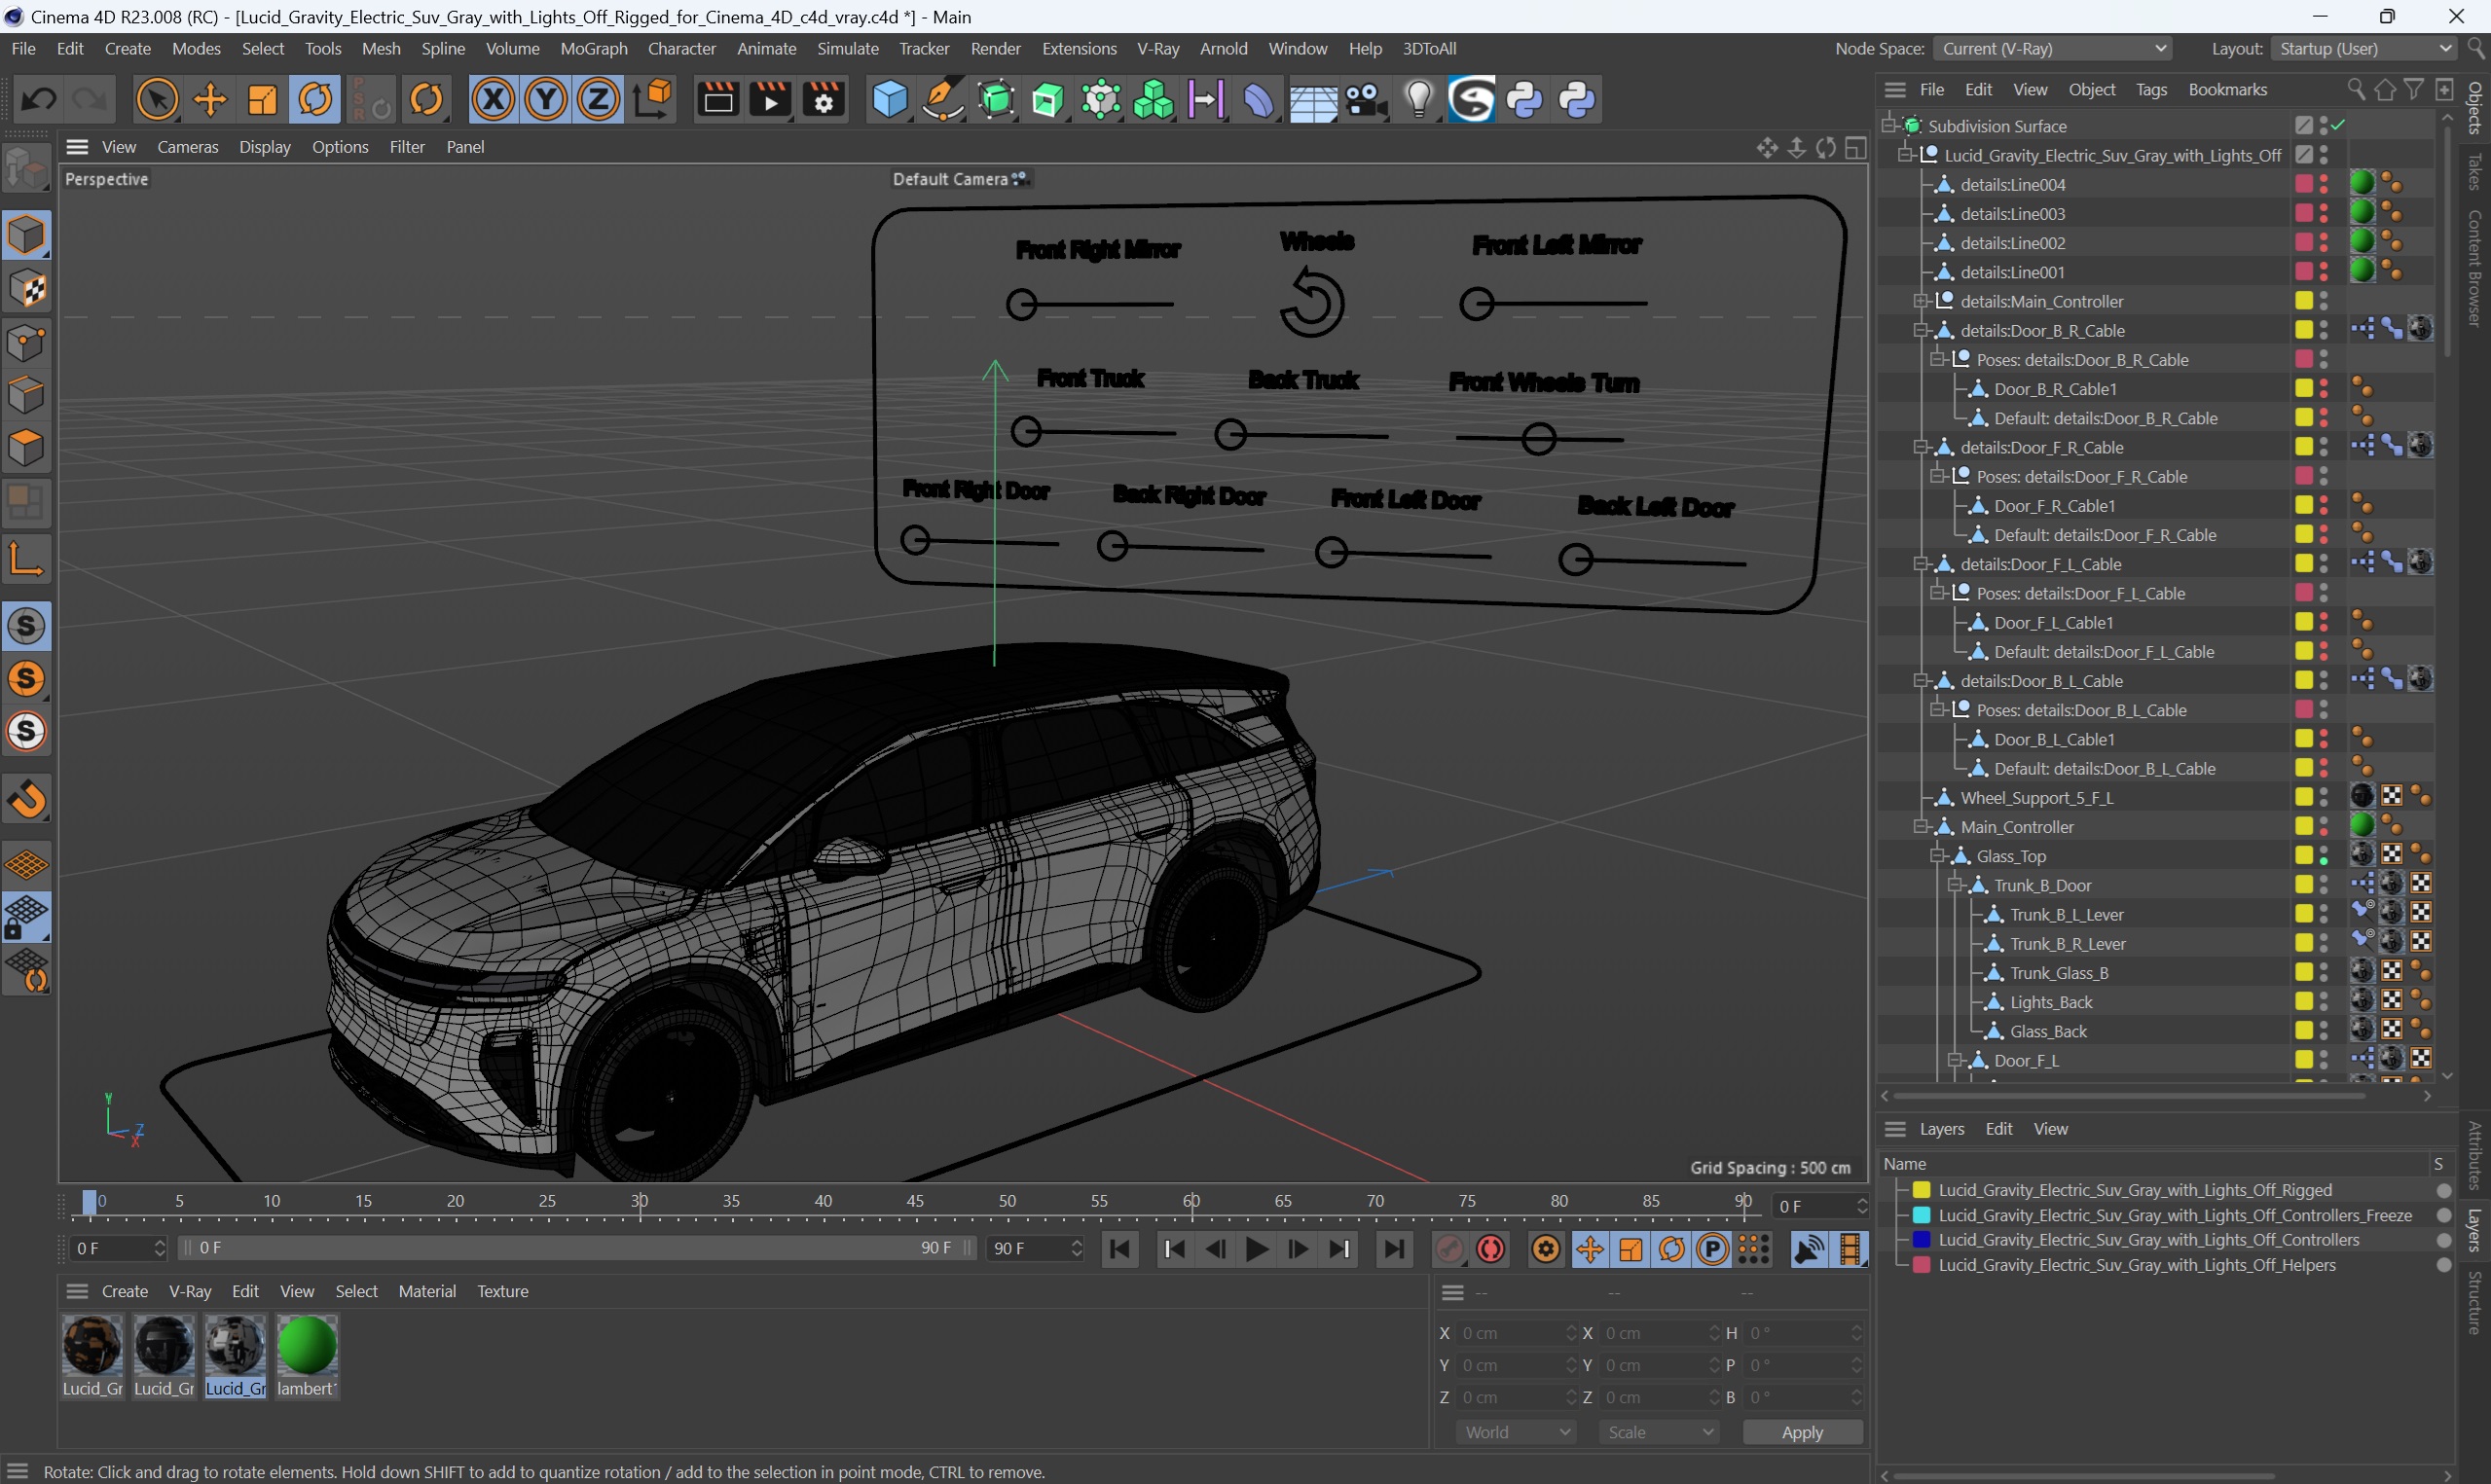Play the animation forward
The height and width of the screenshot is (1484, 2491).
[1257, 1248]
